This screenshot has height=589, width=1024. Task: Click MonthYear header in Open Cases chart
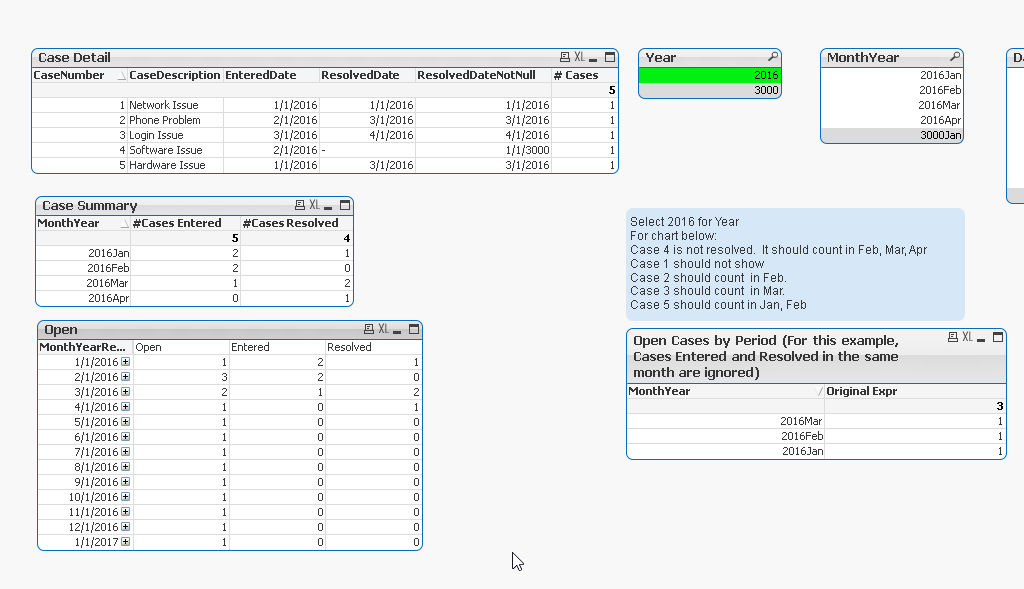726,391
